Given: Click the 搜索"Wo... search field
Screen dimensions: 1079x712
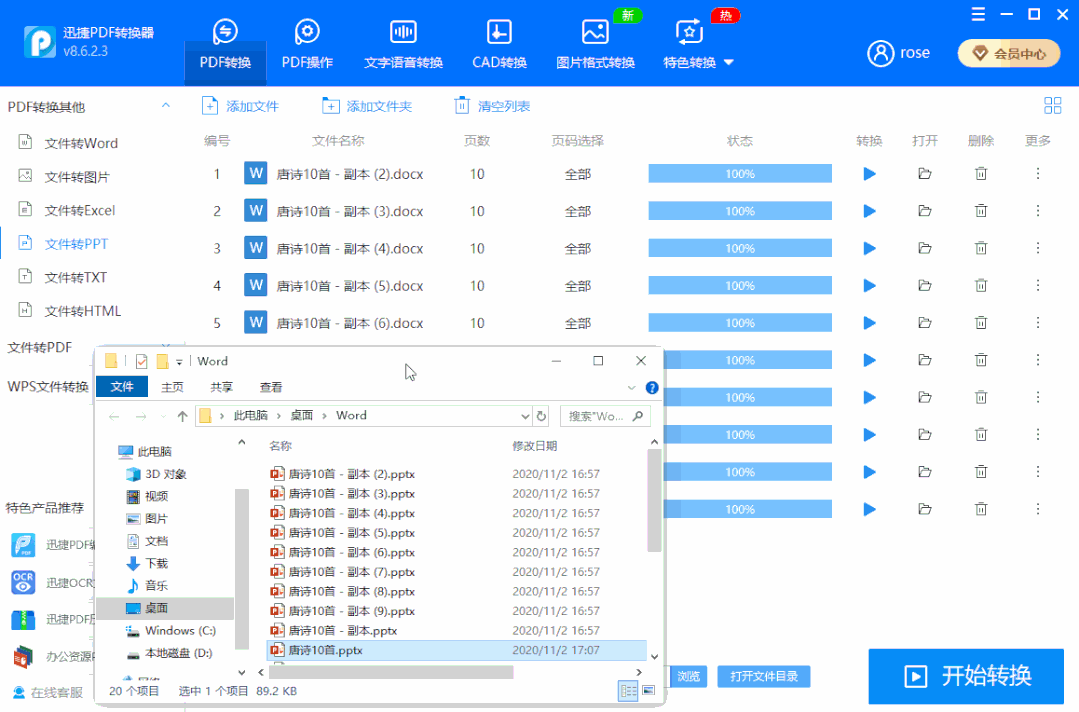Looking at the screenshot, I should [x=605, y=416].
